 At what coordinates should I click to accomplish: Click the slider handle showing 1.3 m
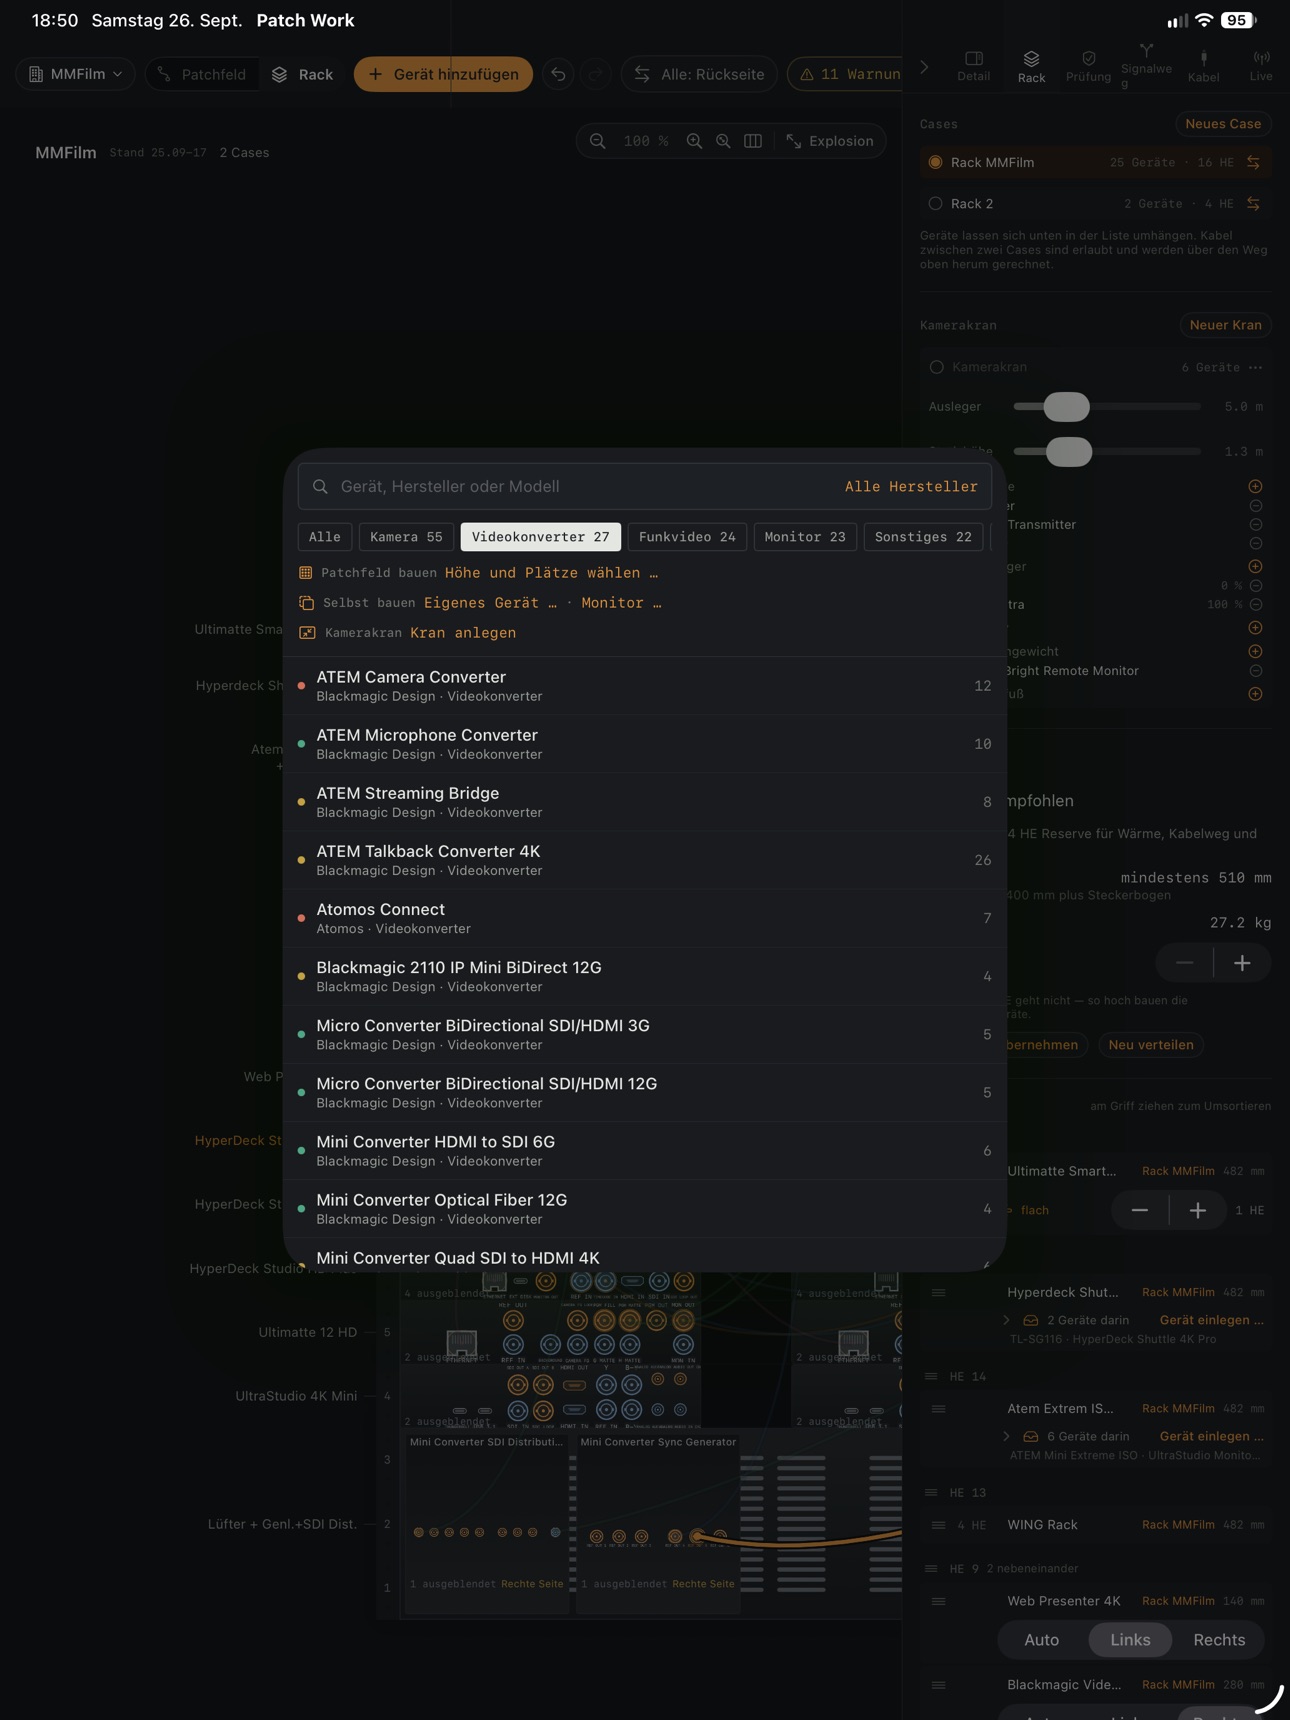[x=1069, y=452]
